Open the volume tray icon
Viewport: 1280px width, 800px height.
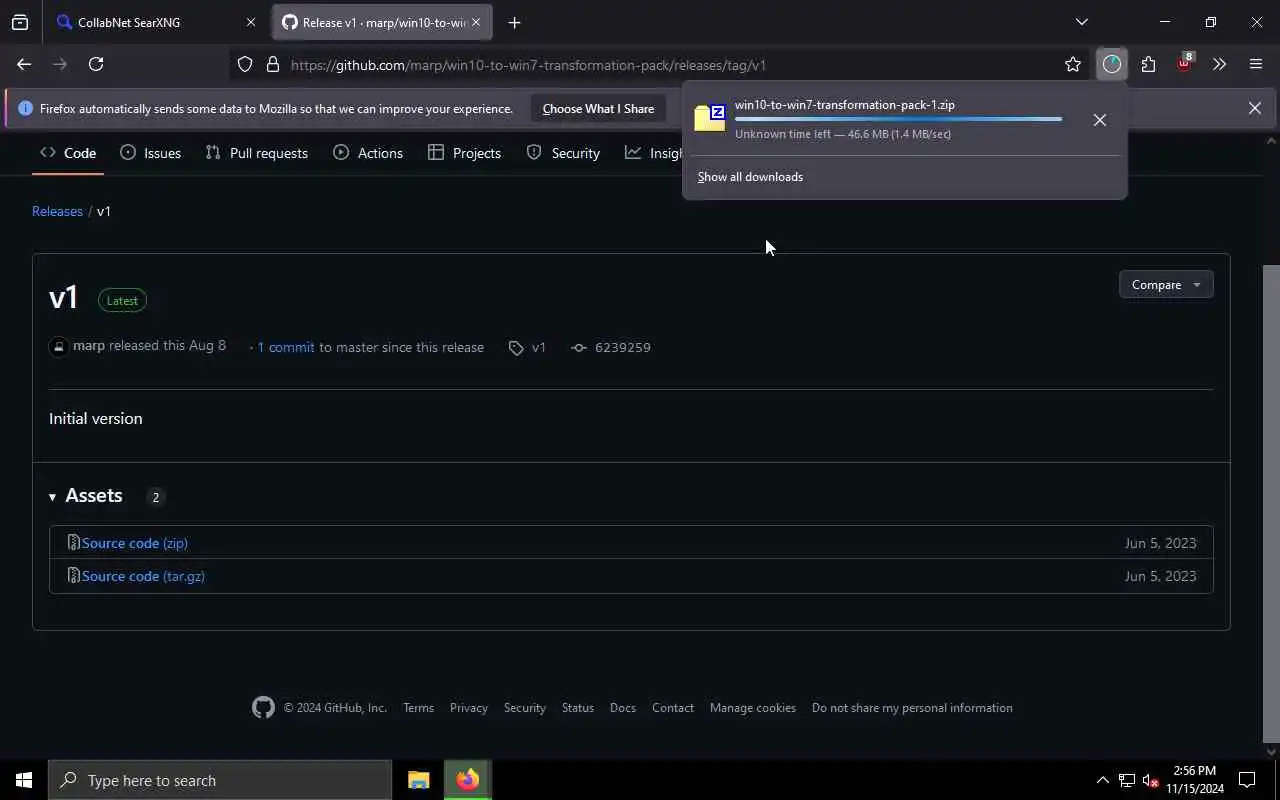click(1150, 780)
